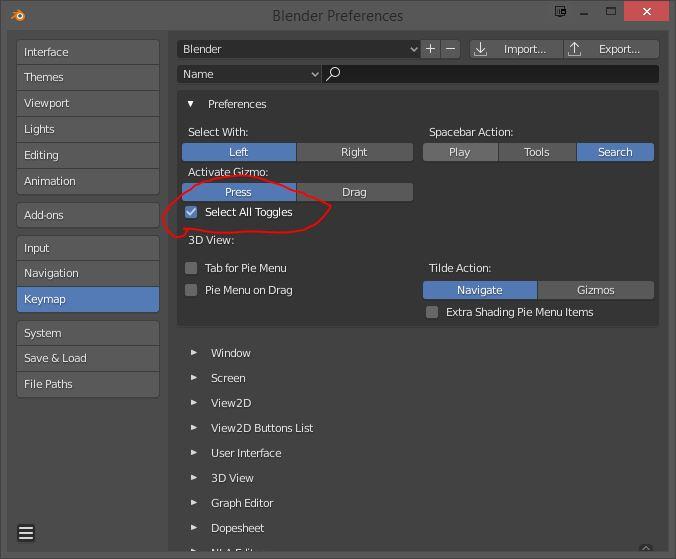
Task: Set Spacebar Action to Play
Action: (460, 152)
